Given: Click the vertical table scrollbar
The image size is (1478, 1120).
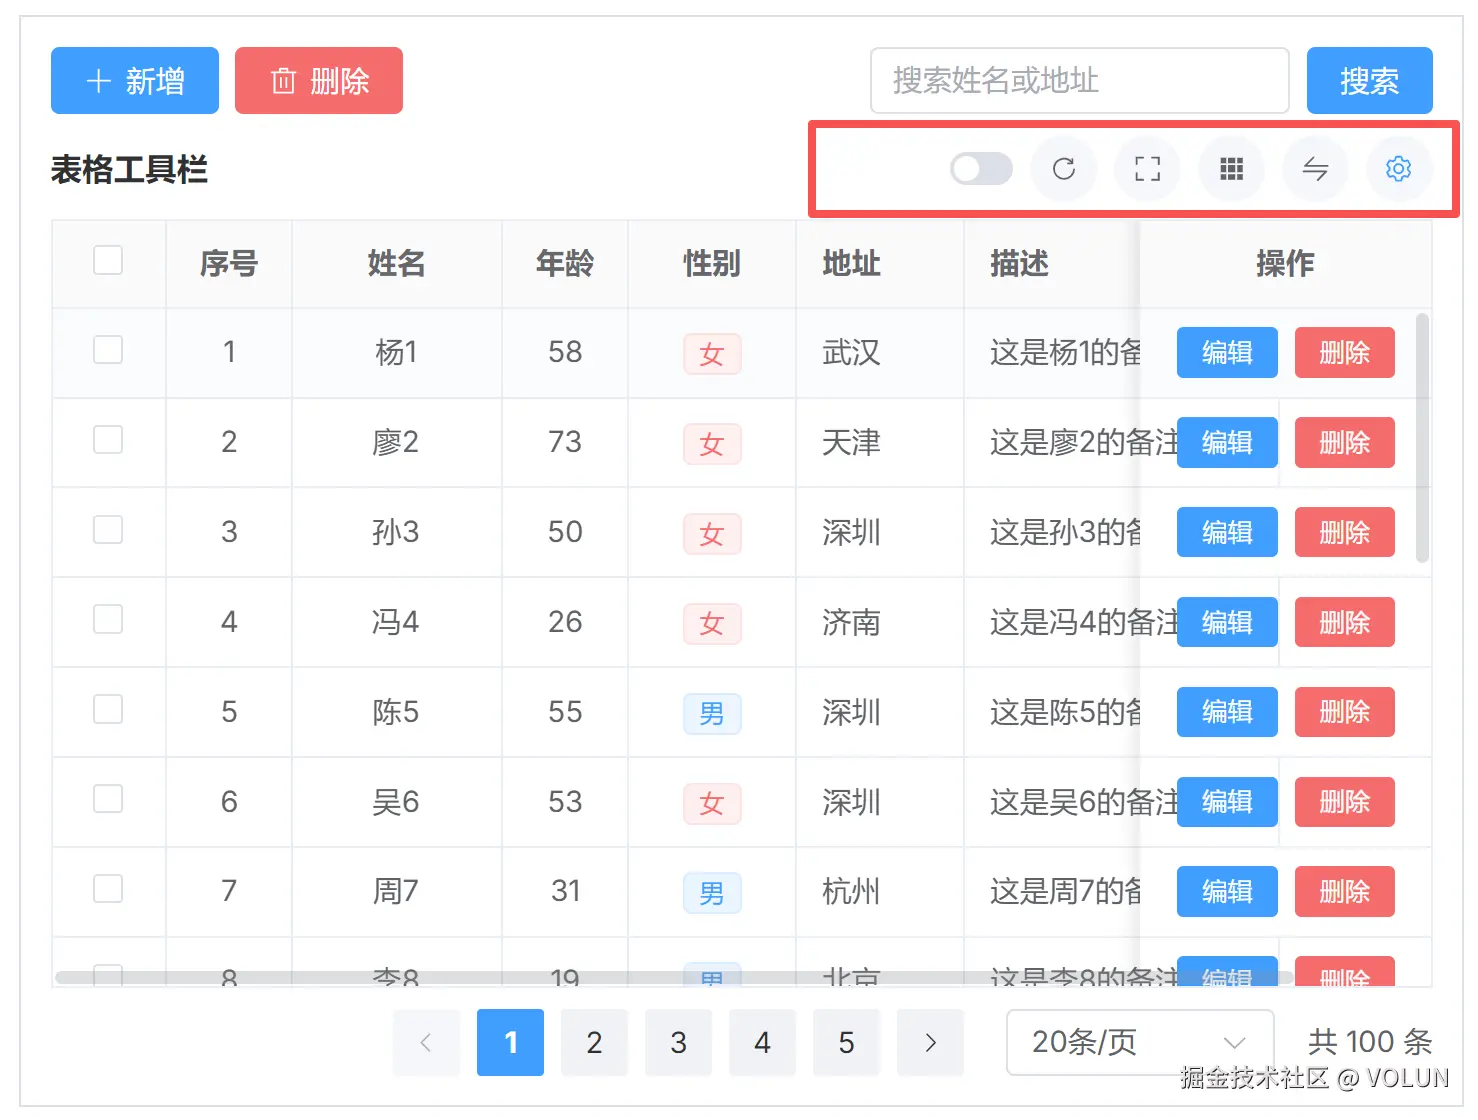Looking at the screenshot, I should pos(1422,438).
